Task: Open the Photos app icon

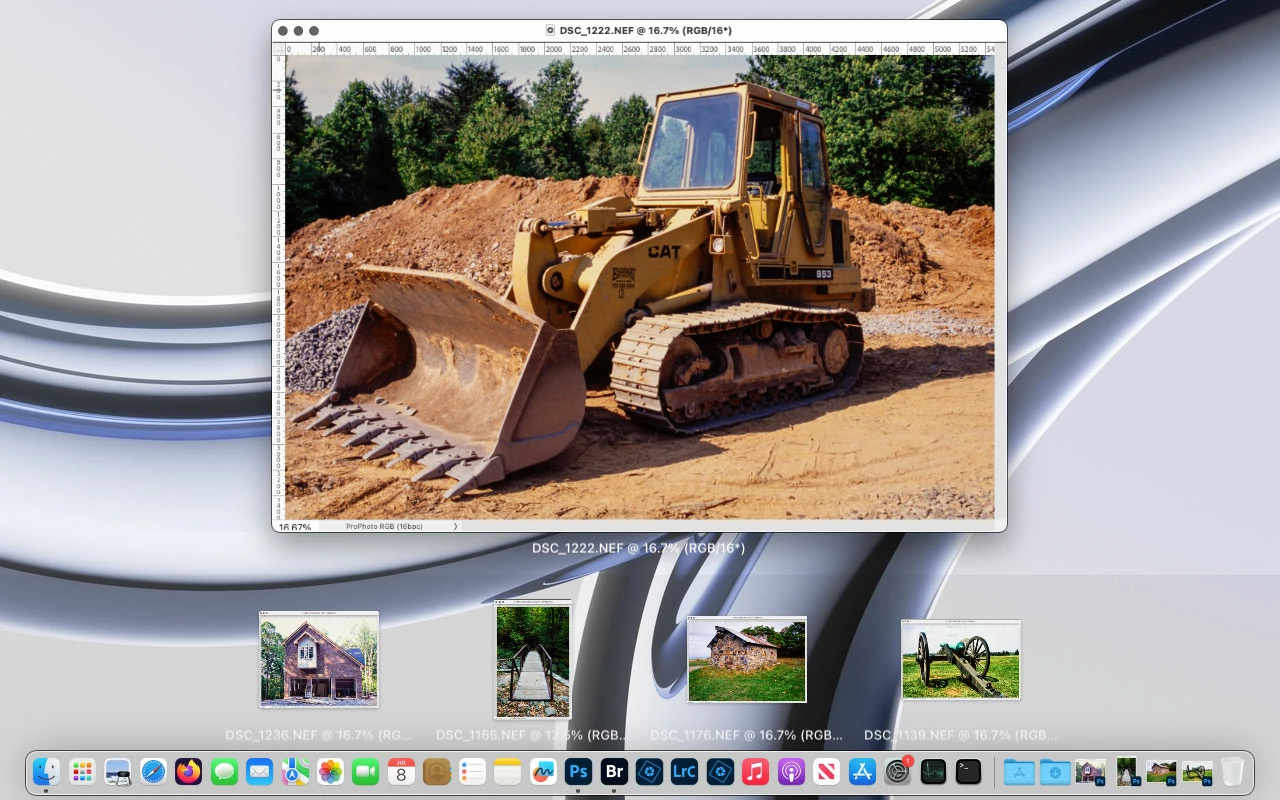Action: (x=330, y=772)
